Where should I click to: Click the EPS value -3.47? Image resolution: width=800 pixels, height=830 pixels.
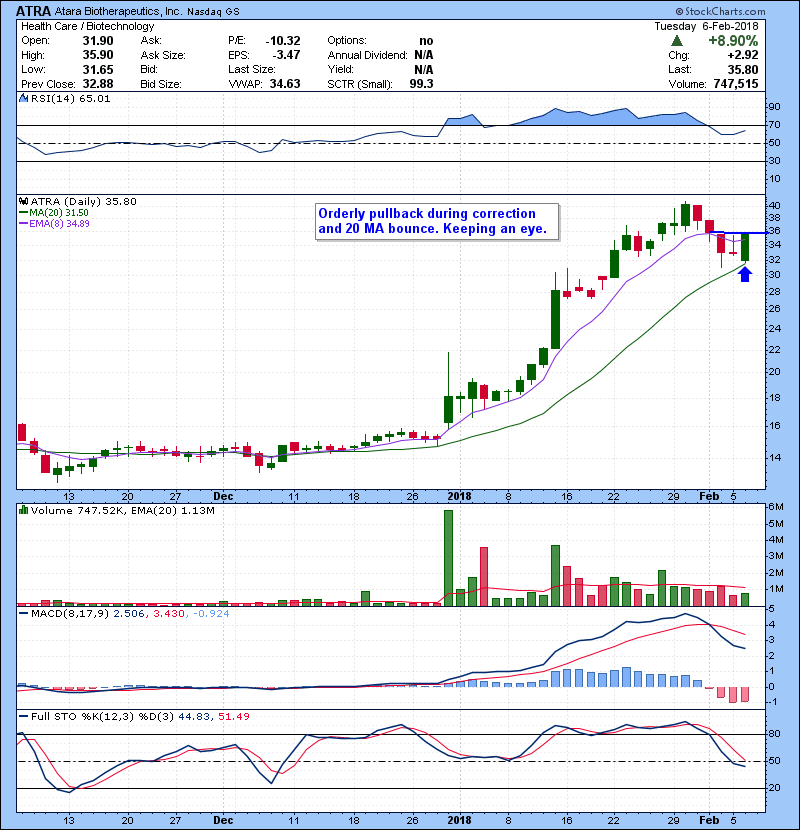(x=286, y=55)
